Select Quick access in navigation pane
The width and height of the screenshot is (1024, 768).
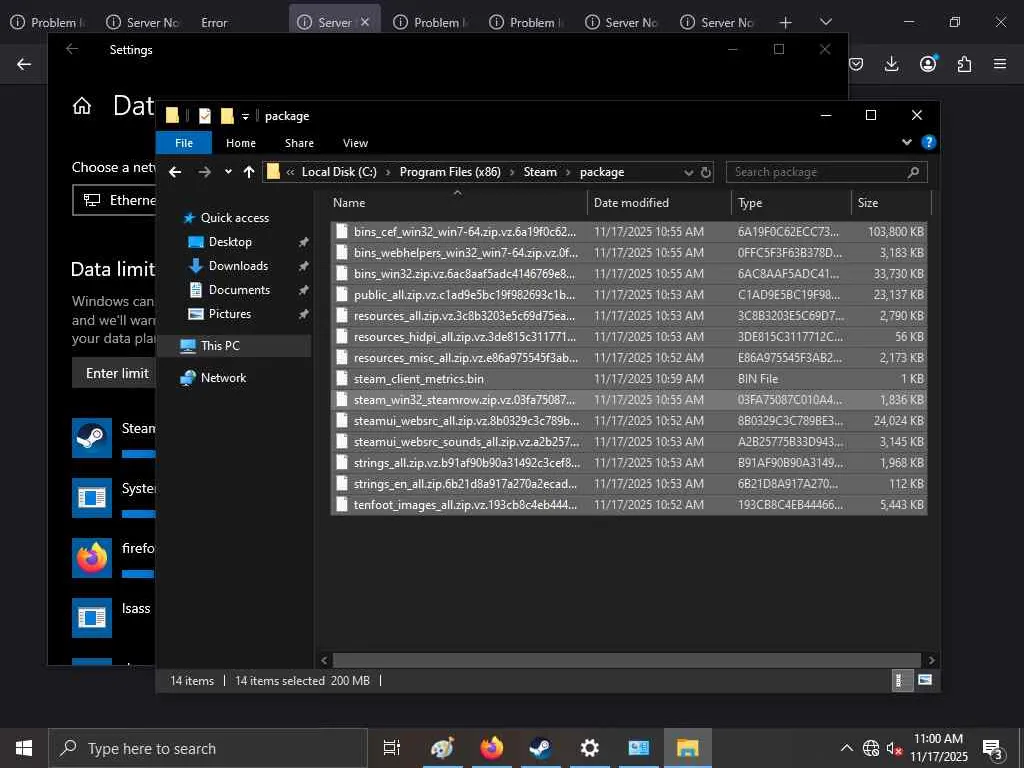tap(234, 217)
